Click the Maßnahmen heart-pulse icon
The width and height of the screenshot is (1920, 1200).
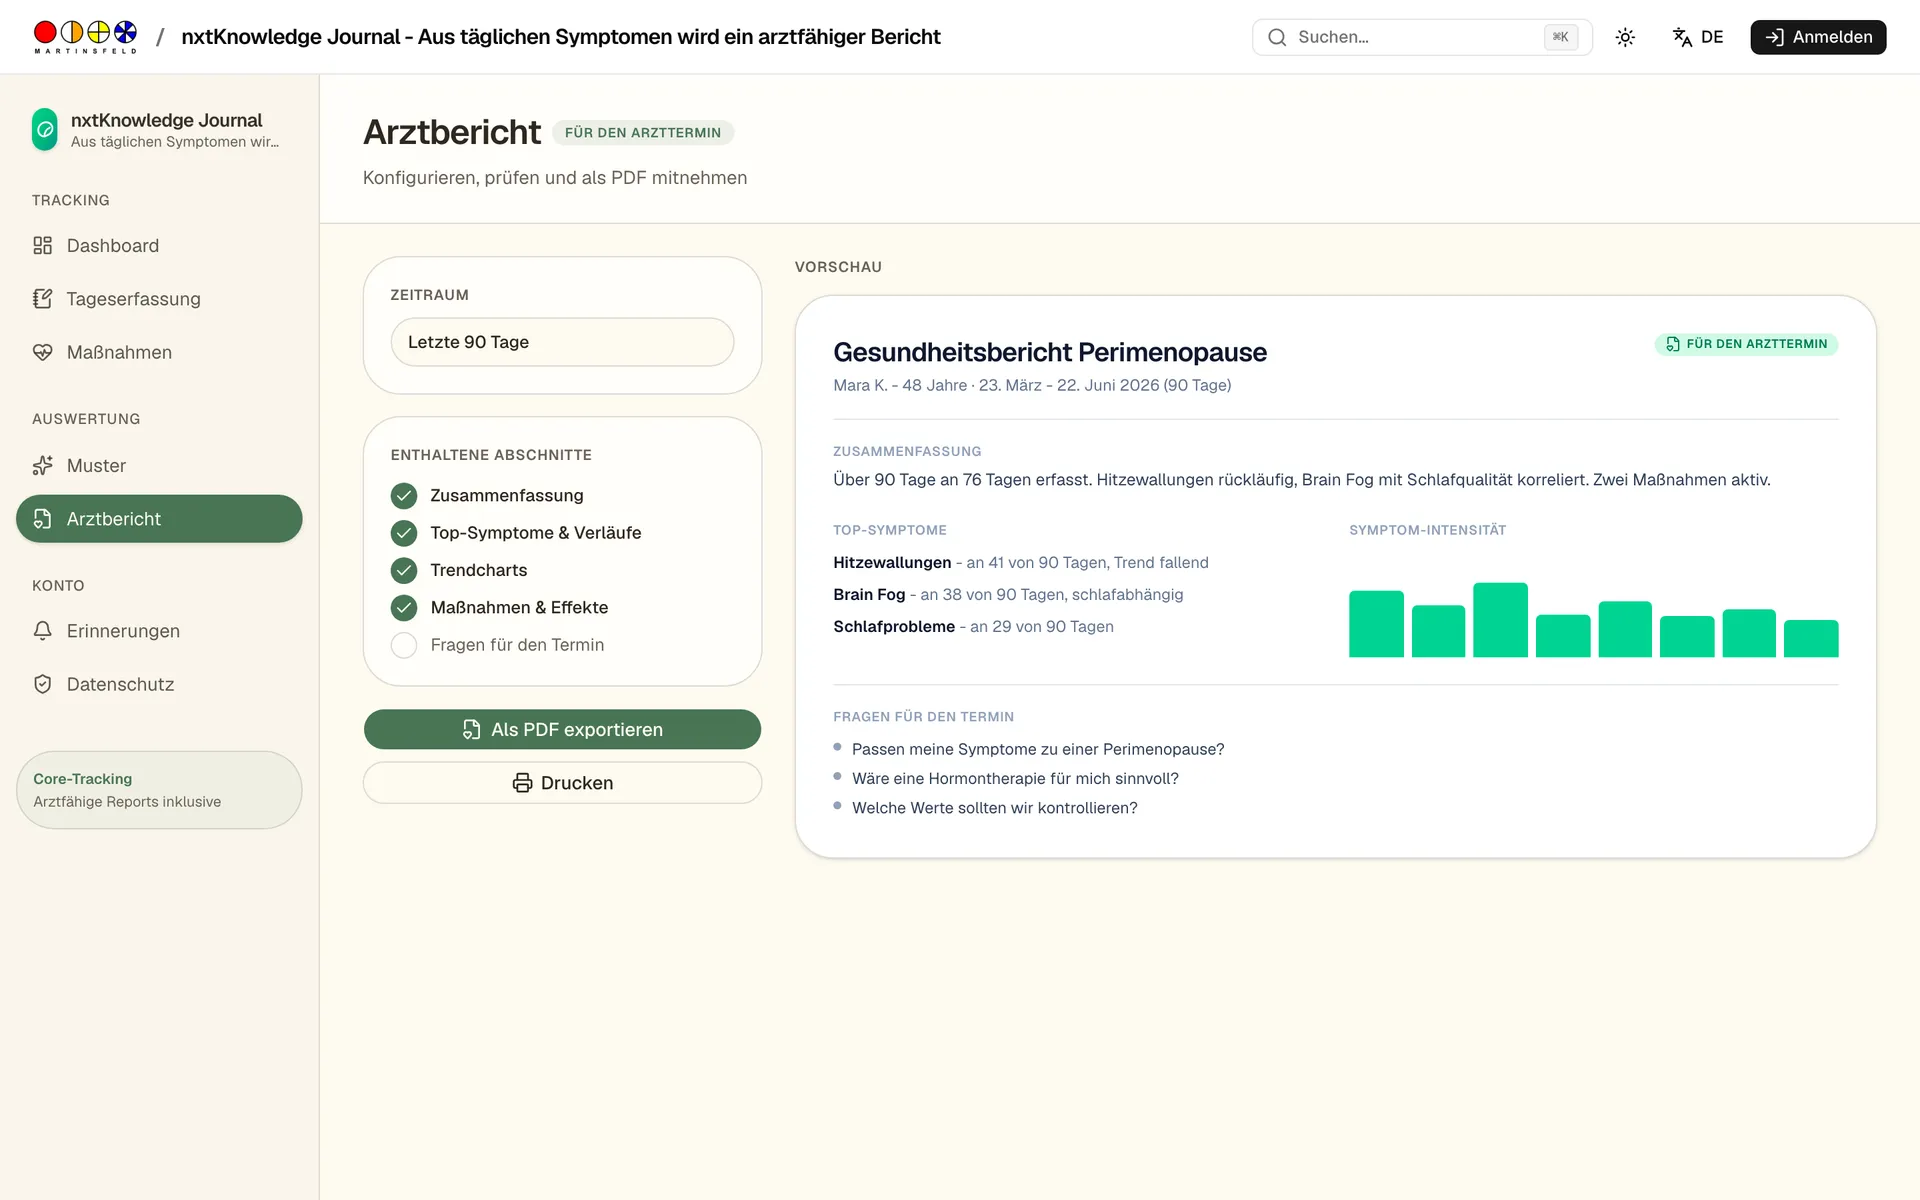point(42,352)
